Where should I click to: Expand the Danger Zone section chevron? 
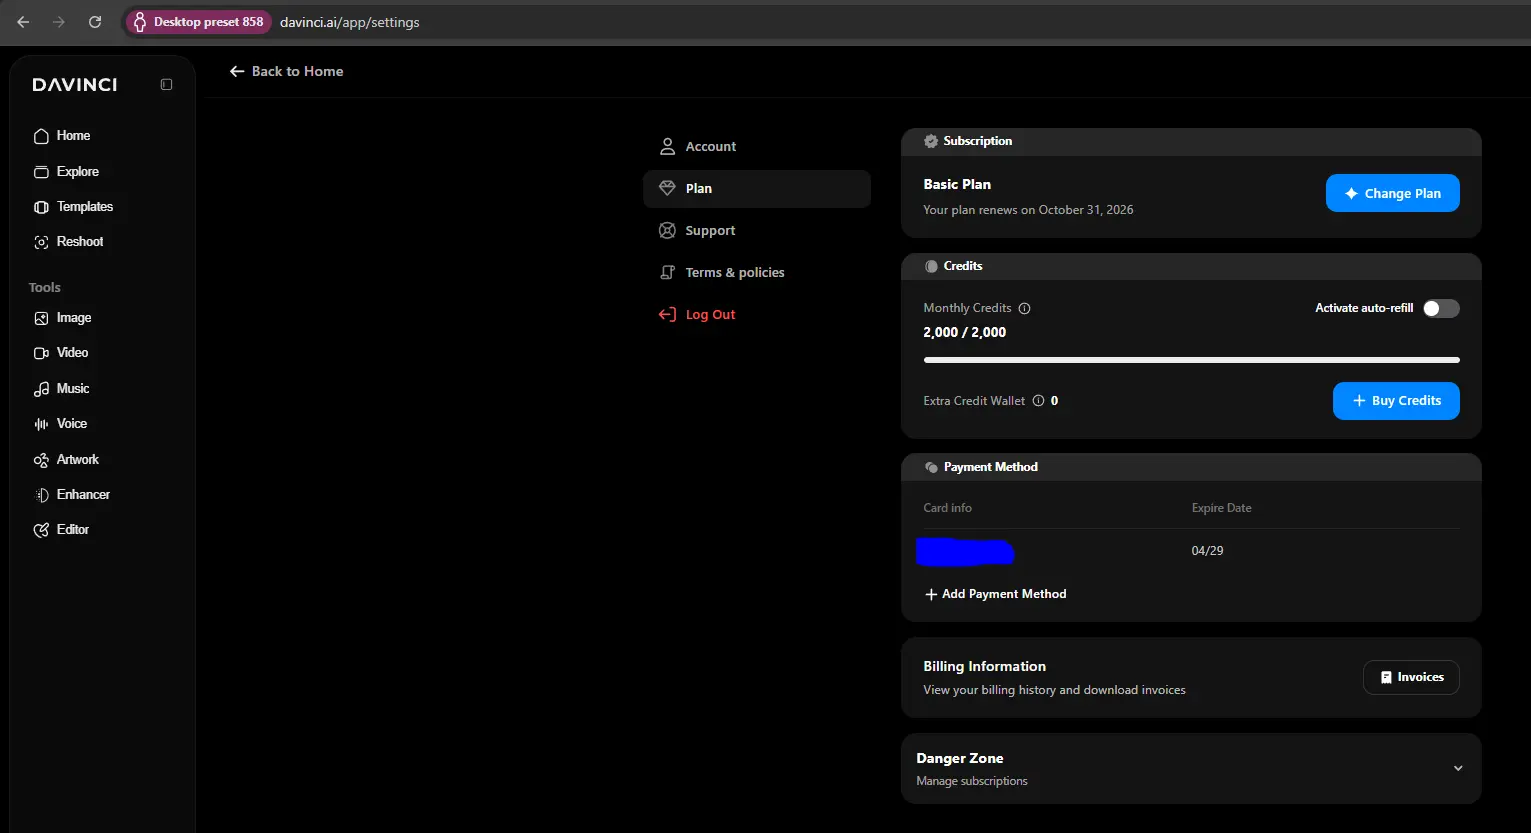point(1458,768)
